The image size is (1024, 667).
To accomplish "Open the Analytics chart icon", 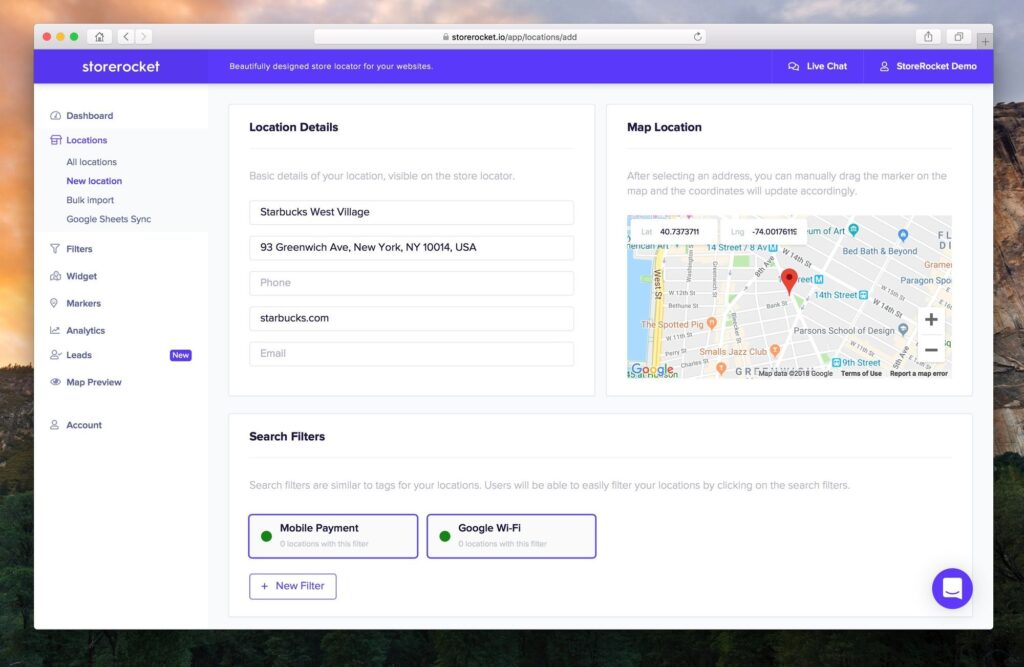I will [55, 331].
